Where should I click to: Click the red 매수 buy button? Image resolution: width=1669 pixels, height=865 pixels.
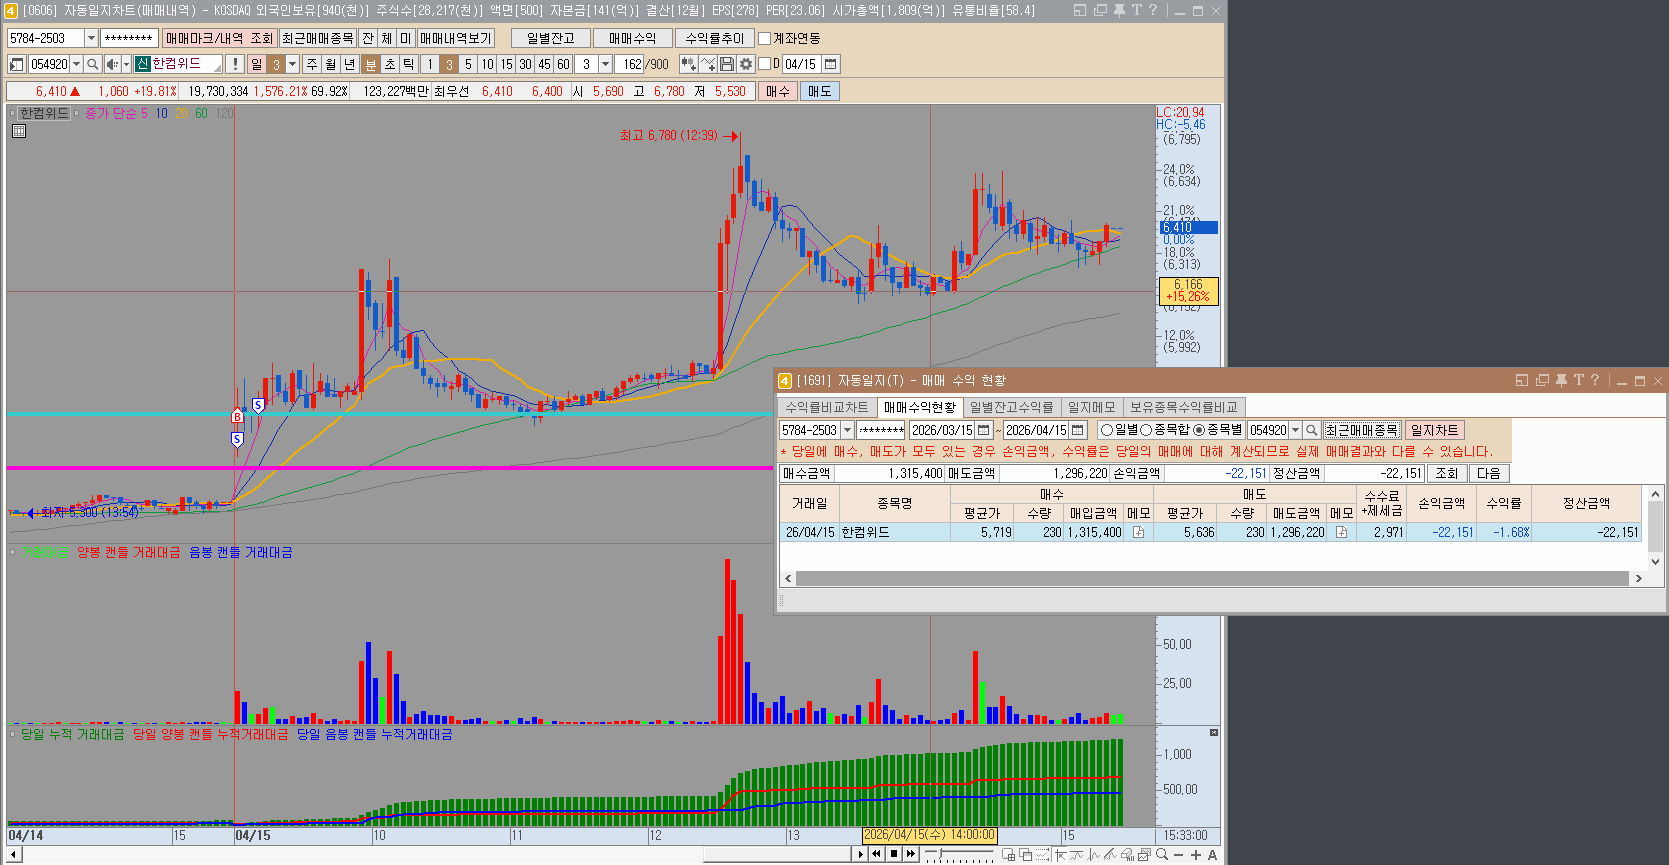(x=778, y=91)
